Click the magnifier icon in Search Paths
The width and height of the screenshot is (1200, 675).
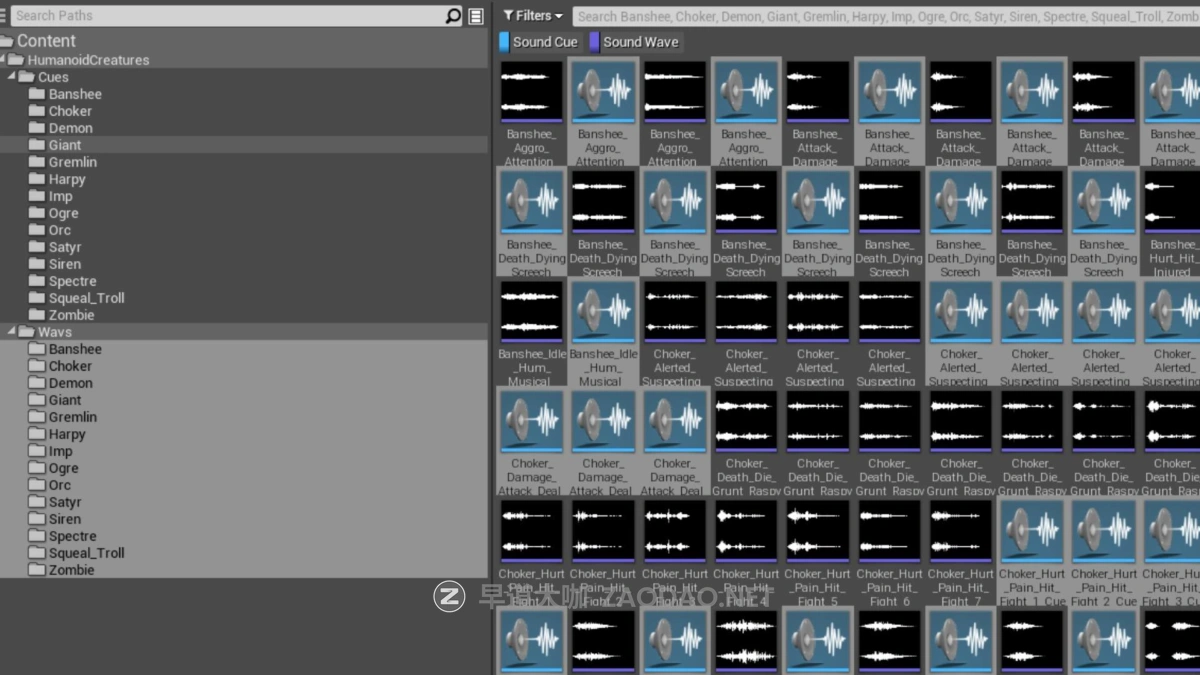click(x=453, y=16)
